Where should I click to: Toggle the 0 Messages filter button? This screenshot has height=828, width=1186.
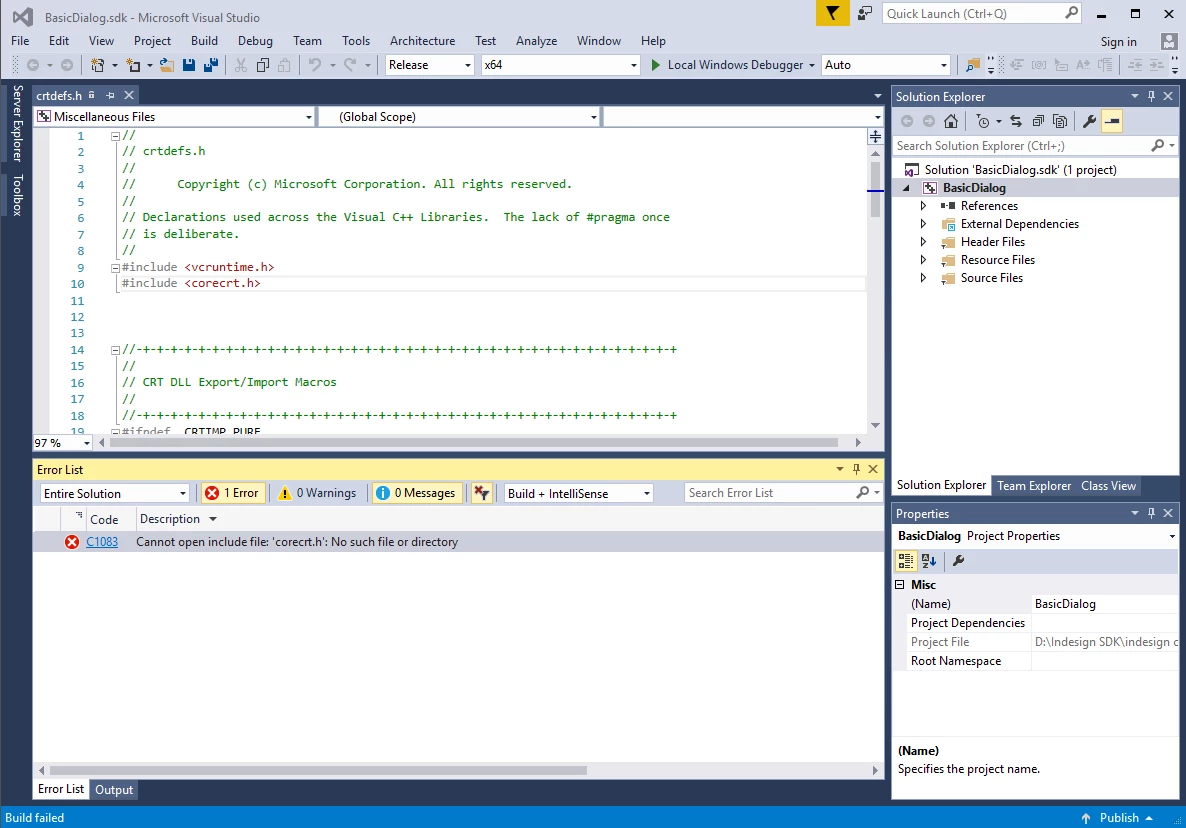point(416,493)
